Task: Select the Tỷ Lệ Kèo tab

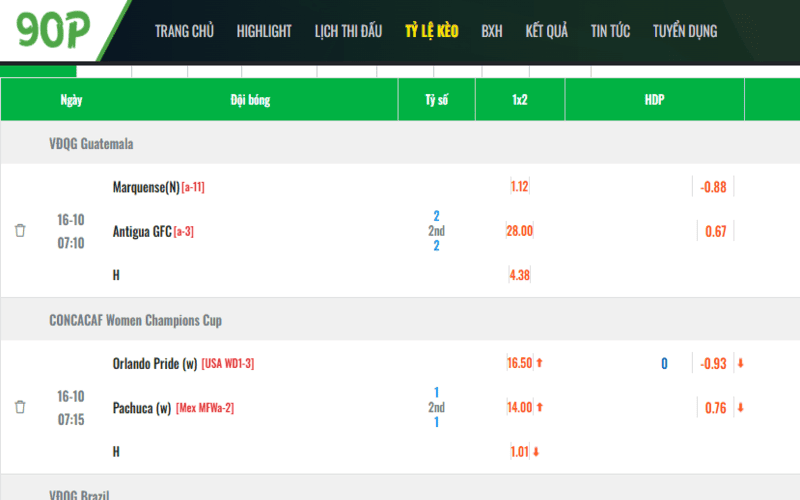Action: point(431,31)
